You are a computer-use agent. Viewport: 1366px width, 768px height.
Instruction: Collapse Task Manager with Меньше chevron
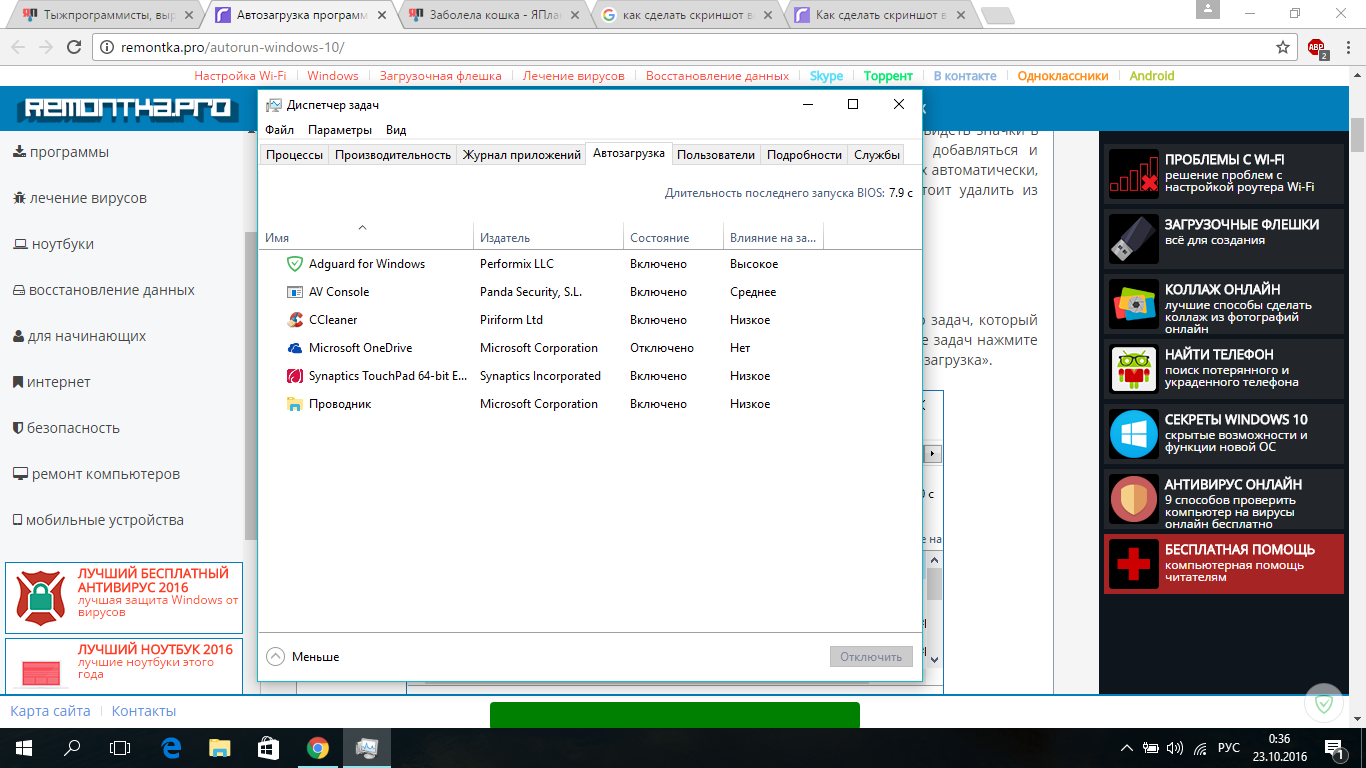tap(276, 657)
